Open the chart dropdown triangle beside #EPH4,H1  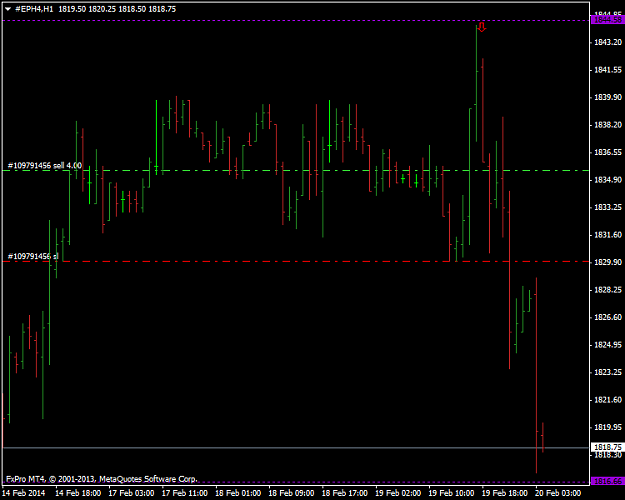coord(8,9)
